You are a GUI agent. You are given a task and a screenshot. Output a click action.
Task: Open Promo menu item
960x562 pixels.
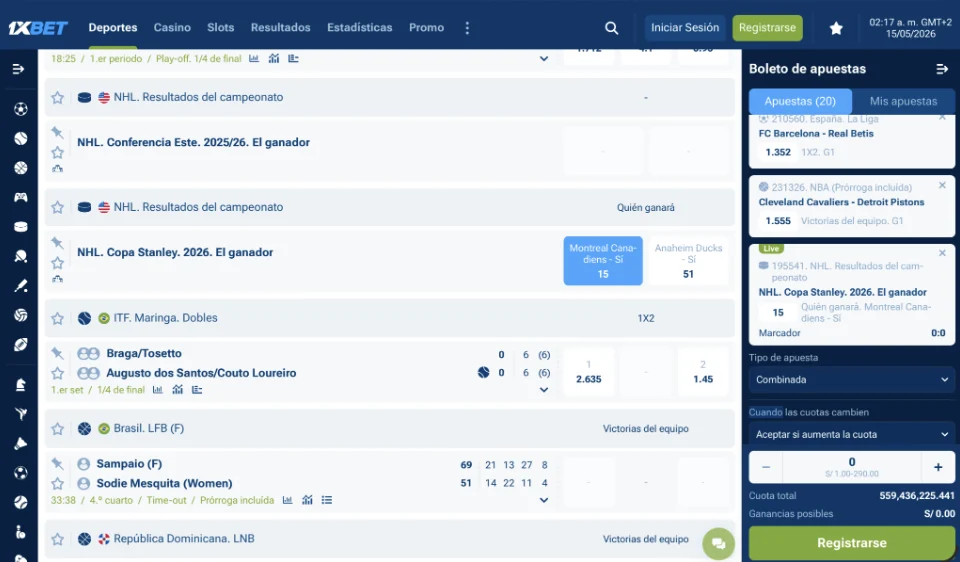click(426, 28)
